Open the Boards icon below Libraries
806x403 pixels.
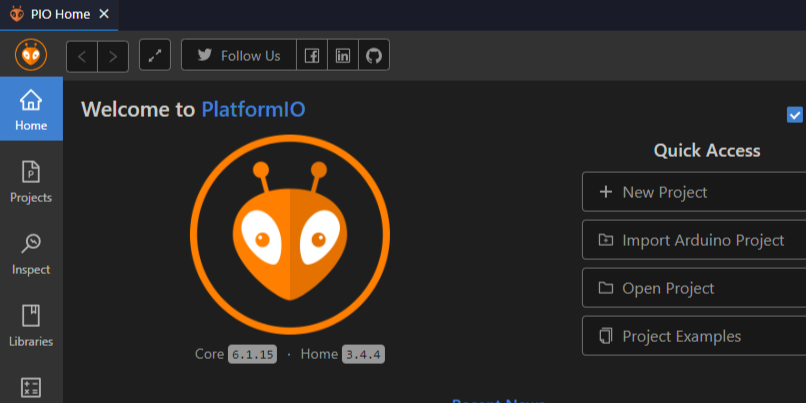point(31,388)
